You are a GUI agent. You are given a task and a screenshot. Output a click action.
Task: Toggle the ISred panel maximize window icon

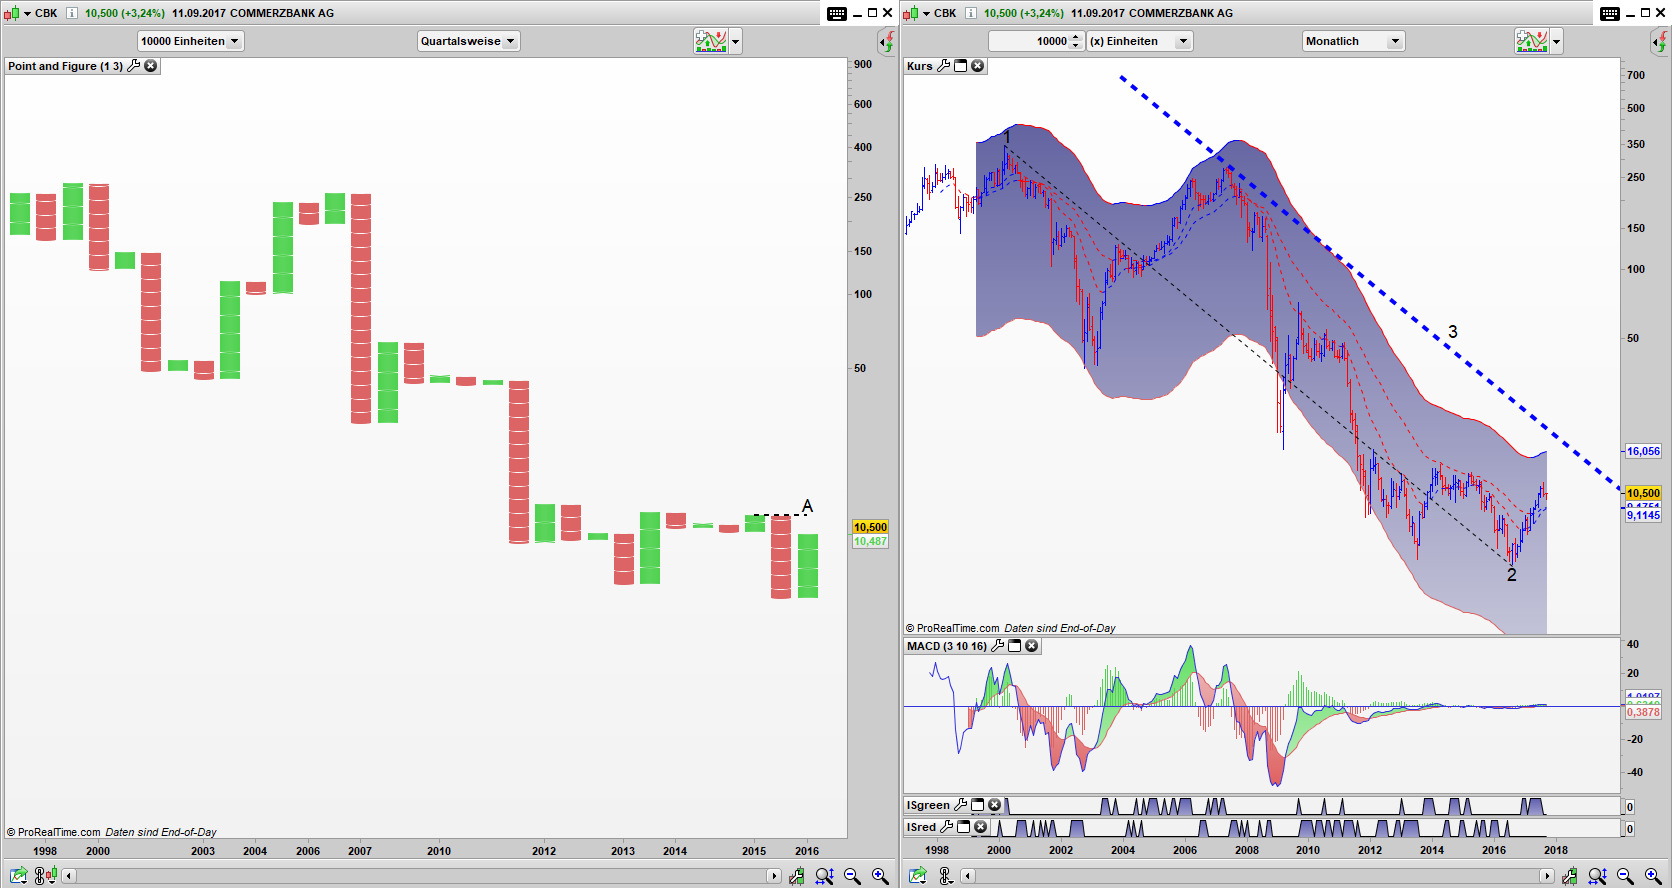coord(963,827)
